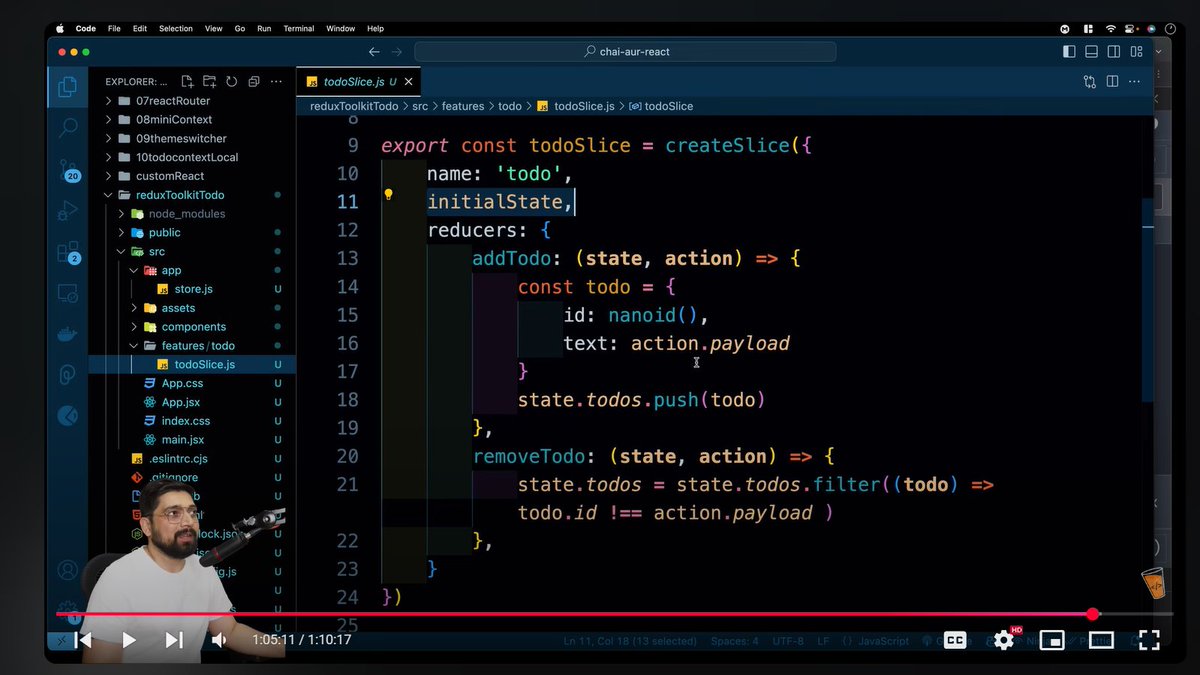The height and width of the screenshot is (675, 1200).
Task: Open the Terminal menu in the menu bar
Action: (298, 28)
